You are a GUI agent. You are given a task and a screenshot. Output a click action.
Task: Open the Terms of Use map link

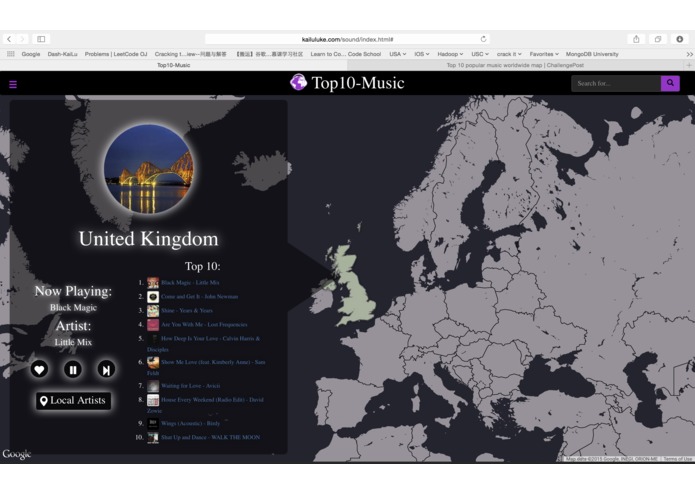pos(677,459)
